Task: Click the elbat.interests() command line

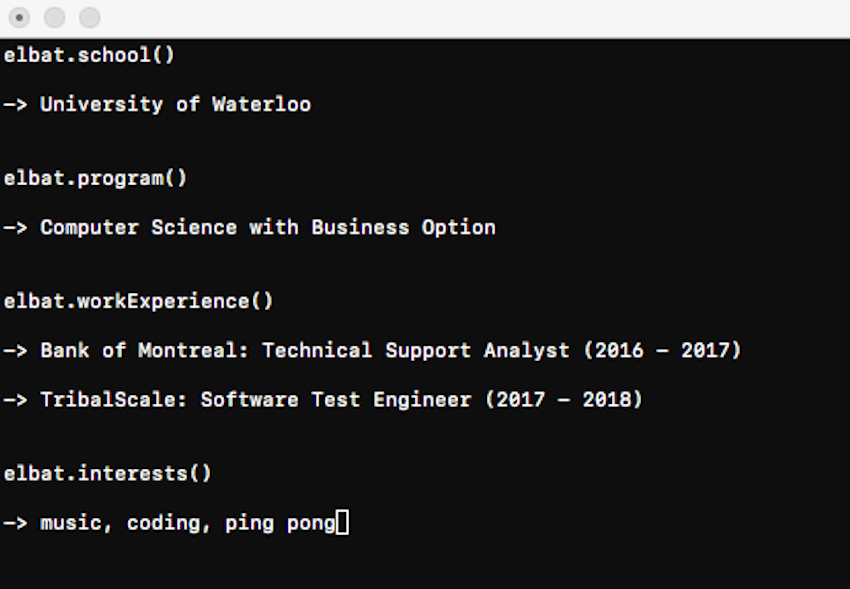Action: (x=107, y=473)
